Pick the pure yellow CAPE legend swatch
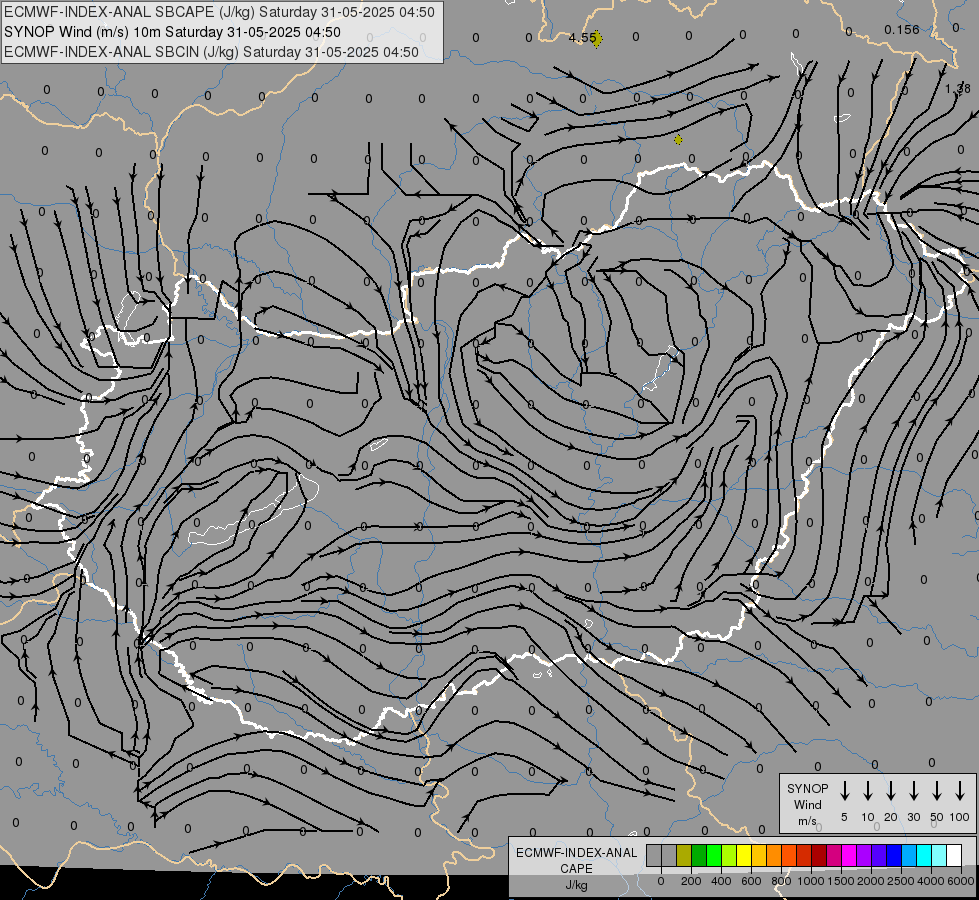 coord(744,855)
